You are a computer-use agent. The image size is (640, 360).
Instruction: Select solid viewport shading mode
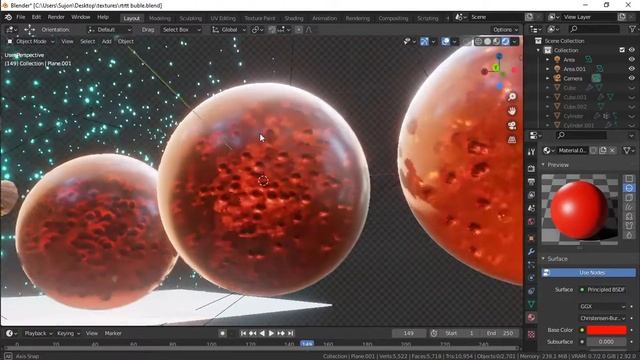point(487,41)
